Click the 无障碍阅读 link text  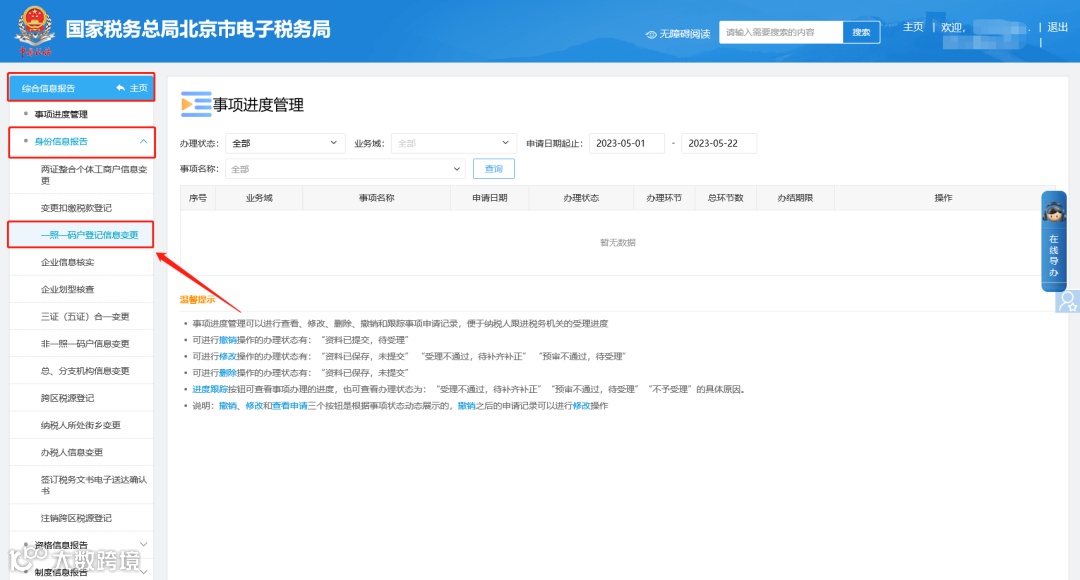(x=685, y=34)
